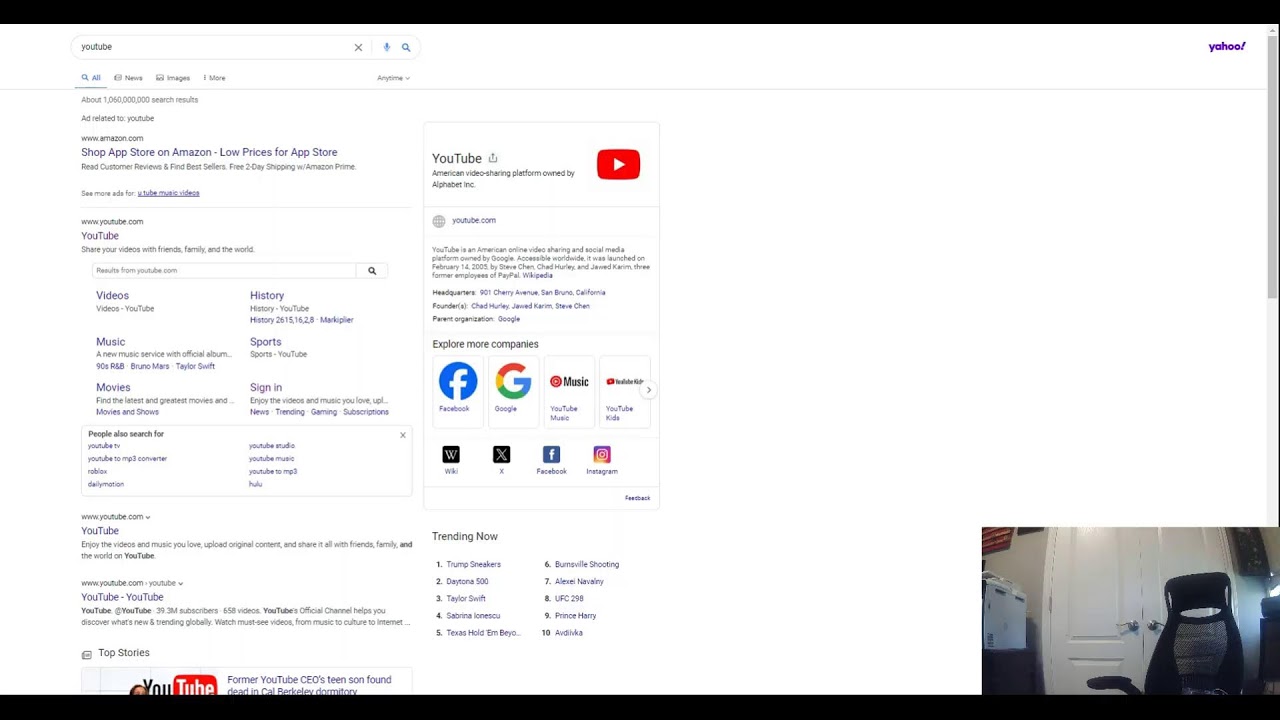Image resolution: width=1280 pixels, height=720 pixels.
Task: Select hulu related search
Action: pos(256,484)
